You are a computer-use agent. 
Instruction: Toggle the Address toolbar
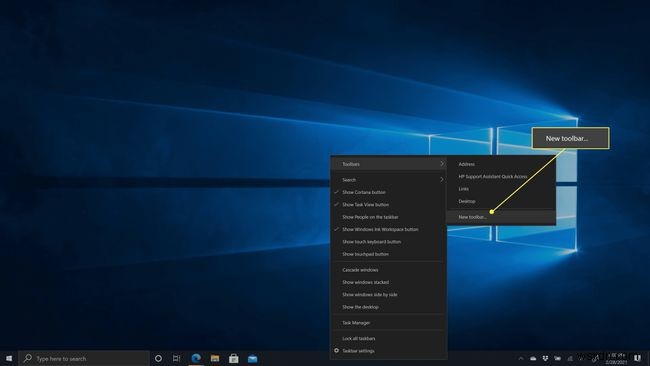pyautogui.click(x=501, y=164)
